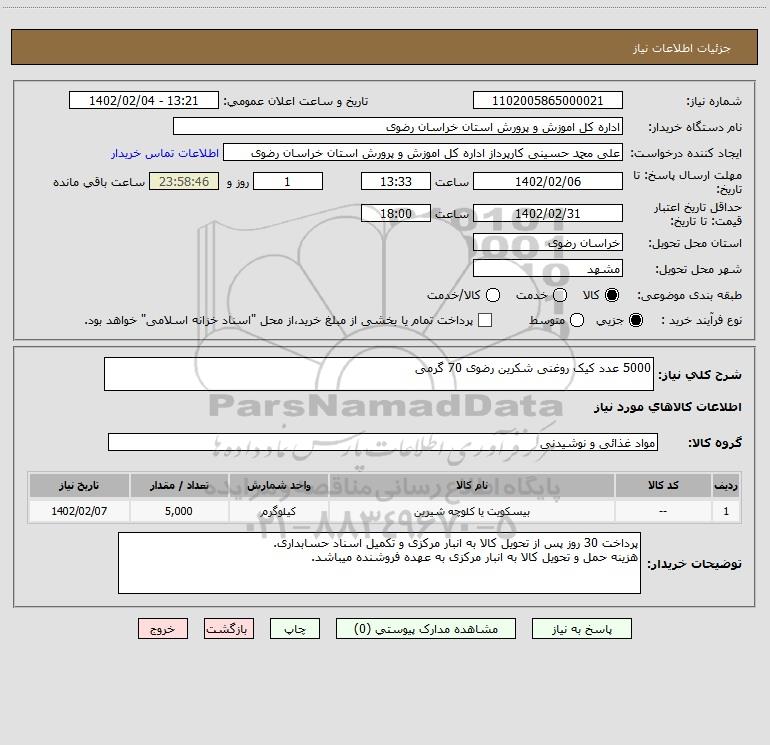
Task: Click the کد کالا column header
Action: coord(663,485)
